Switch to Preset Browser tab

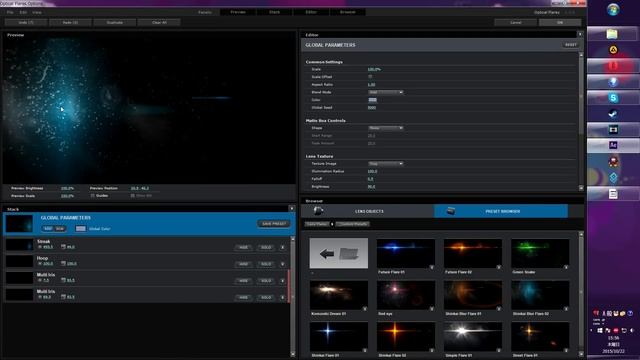click(501, 211)
